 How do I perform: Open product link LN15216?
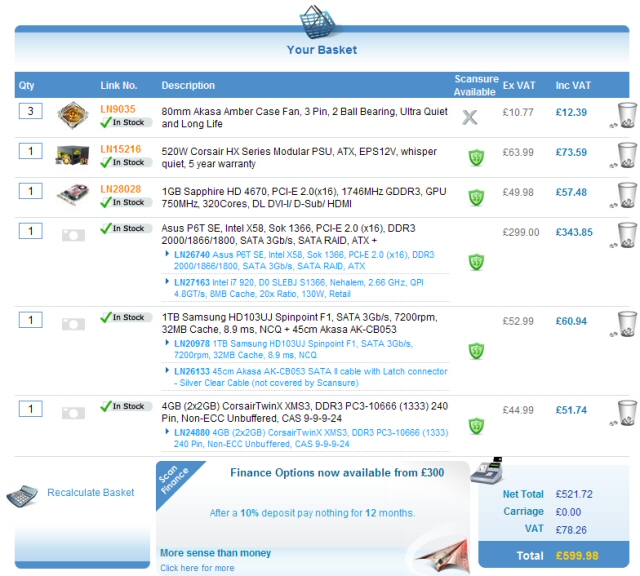[x=120, y=150]
